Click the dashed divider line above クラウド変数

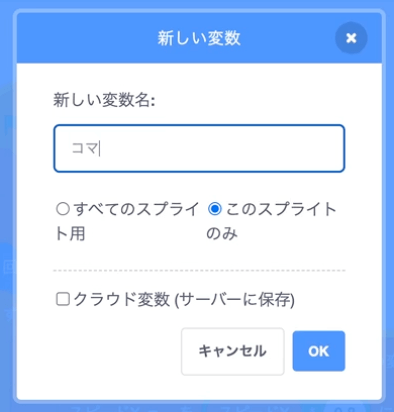(x=199, y=271)
